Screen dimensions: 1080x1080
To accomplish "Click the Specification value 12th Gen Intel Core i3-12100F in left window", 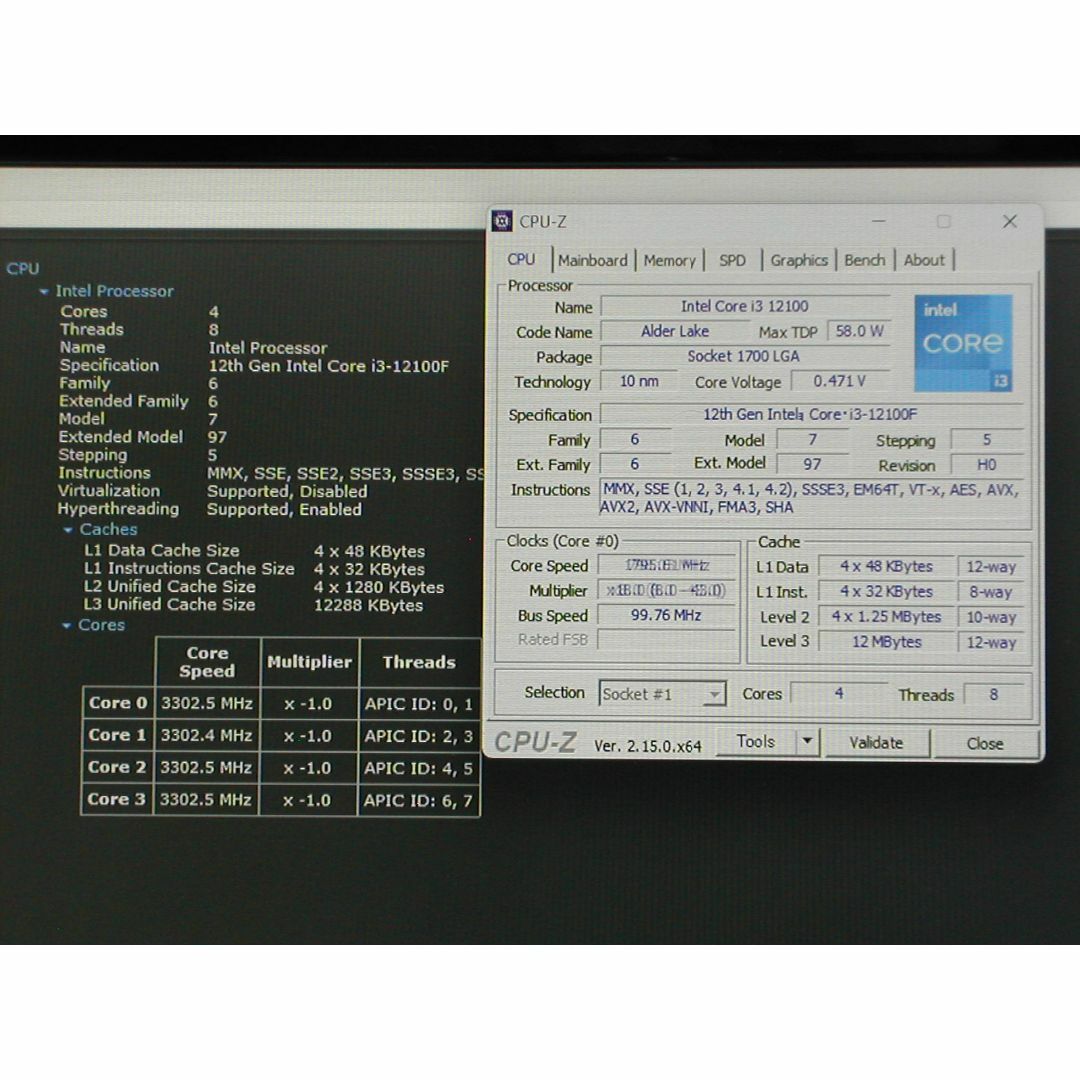I will pos(329,366).
